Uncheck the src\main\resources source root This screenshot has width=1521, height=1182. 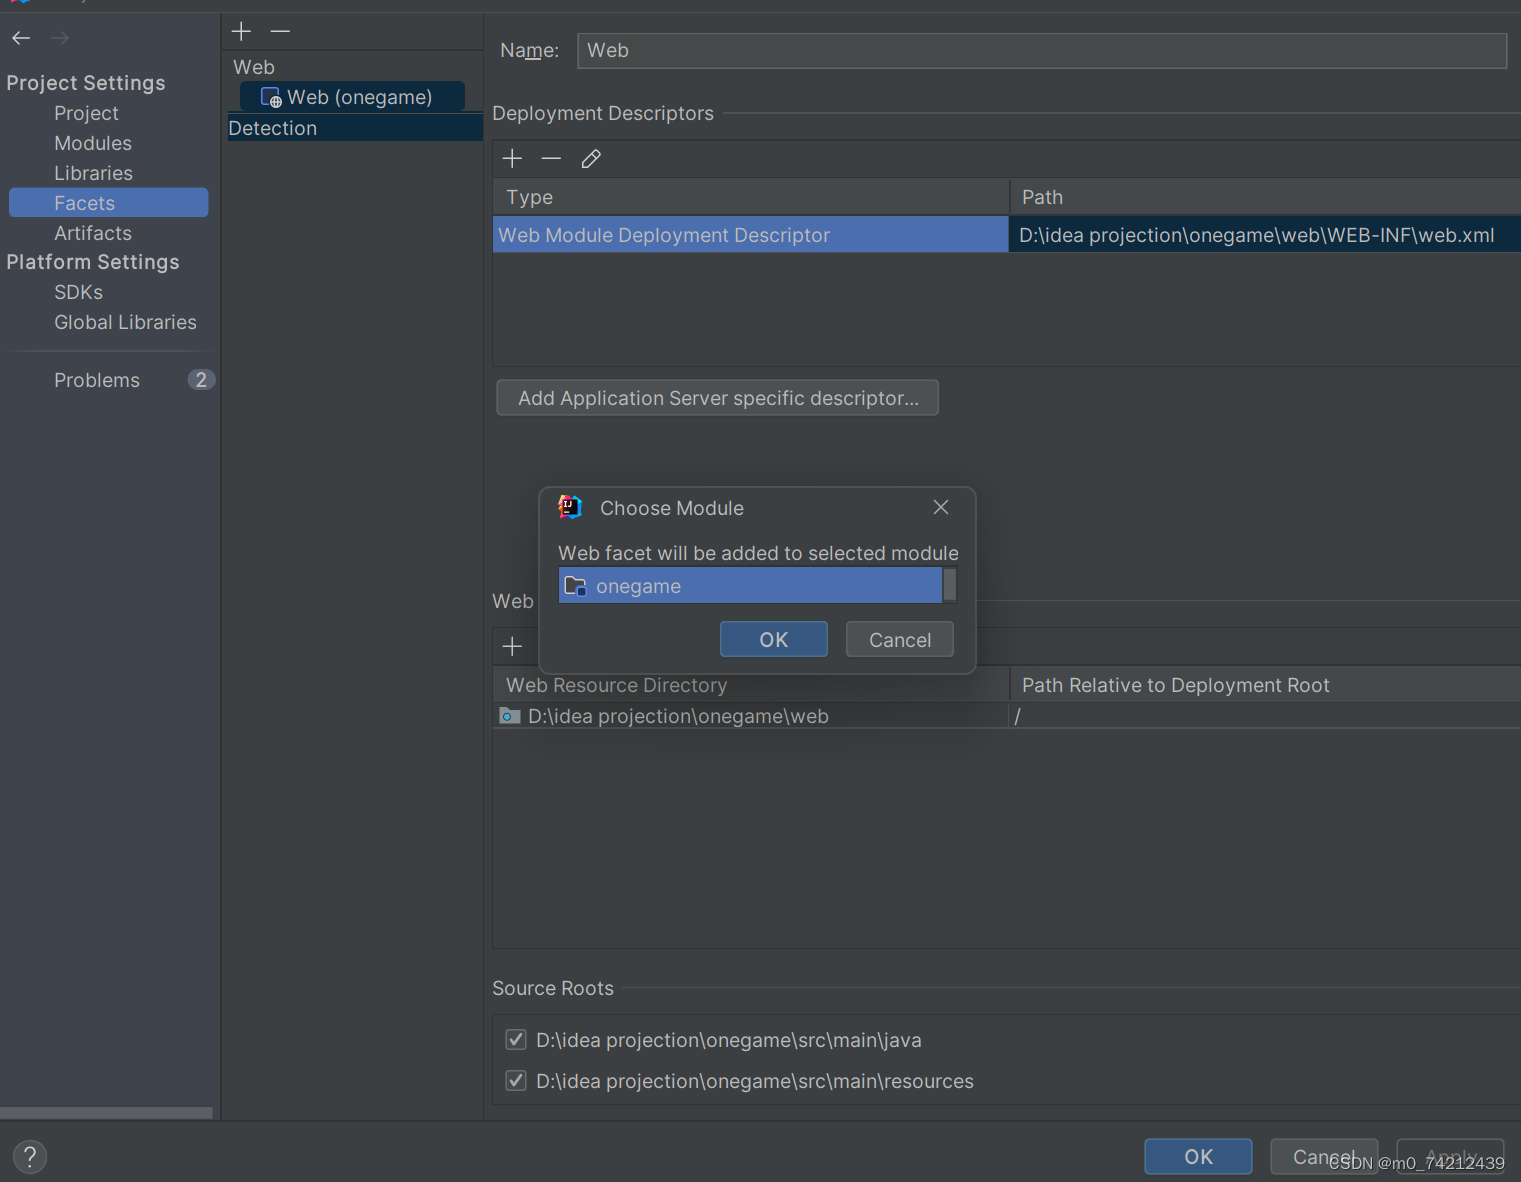point(515,1081)
